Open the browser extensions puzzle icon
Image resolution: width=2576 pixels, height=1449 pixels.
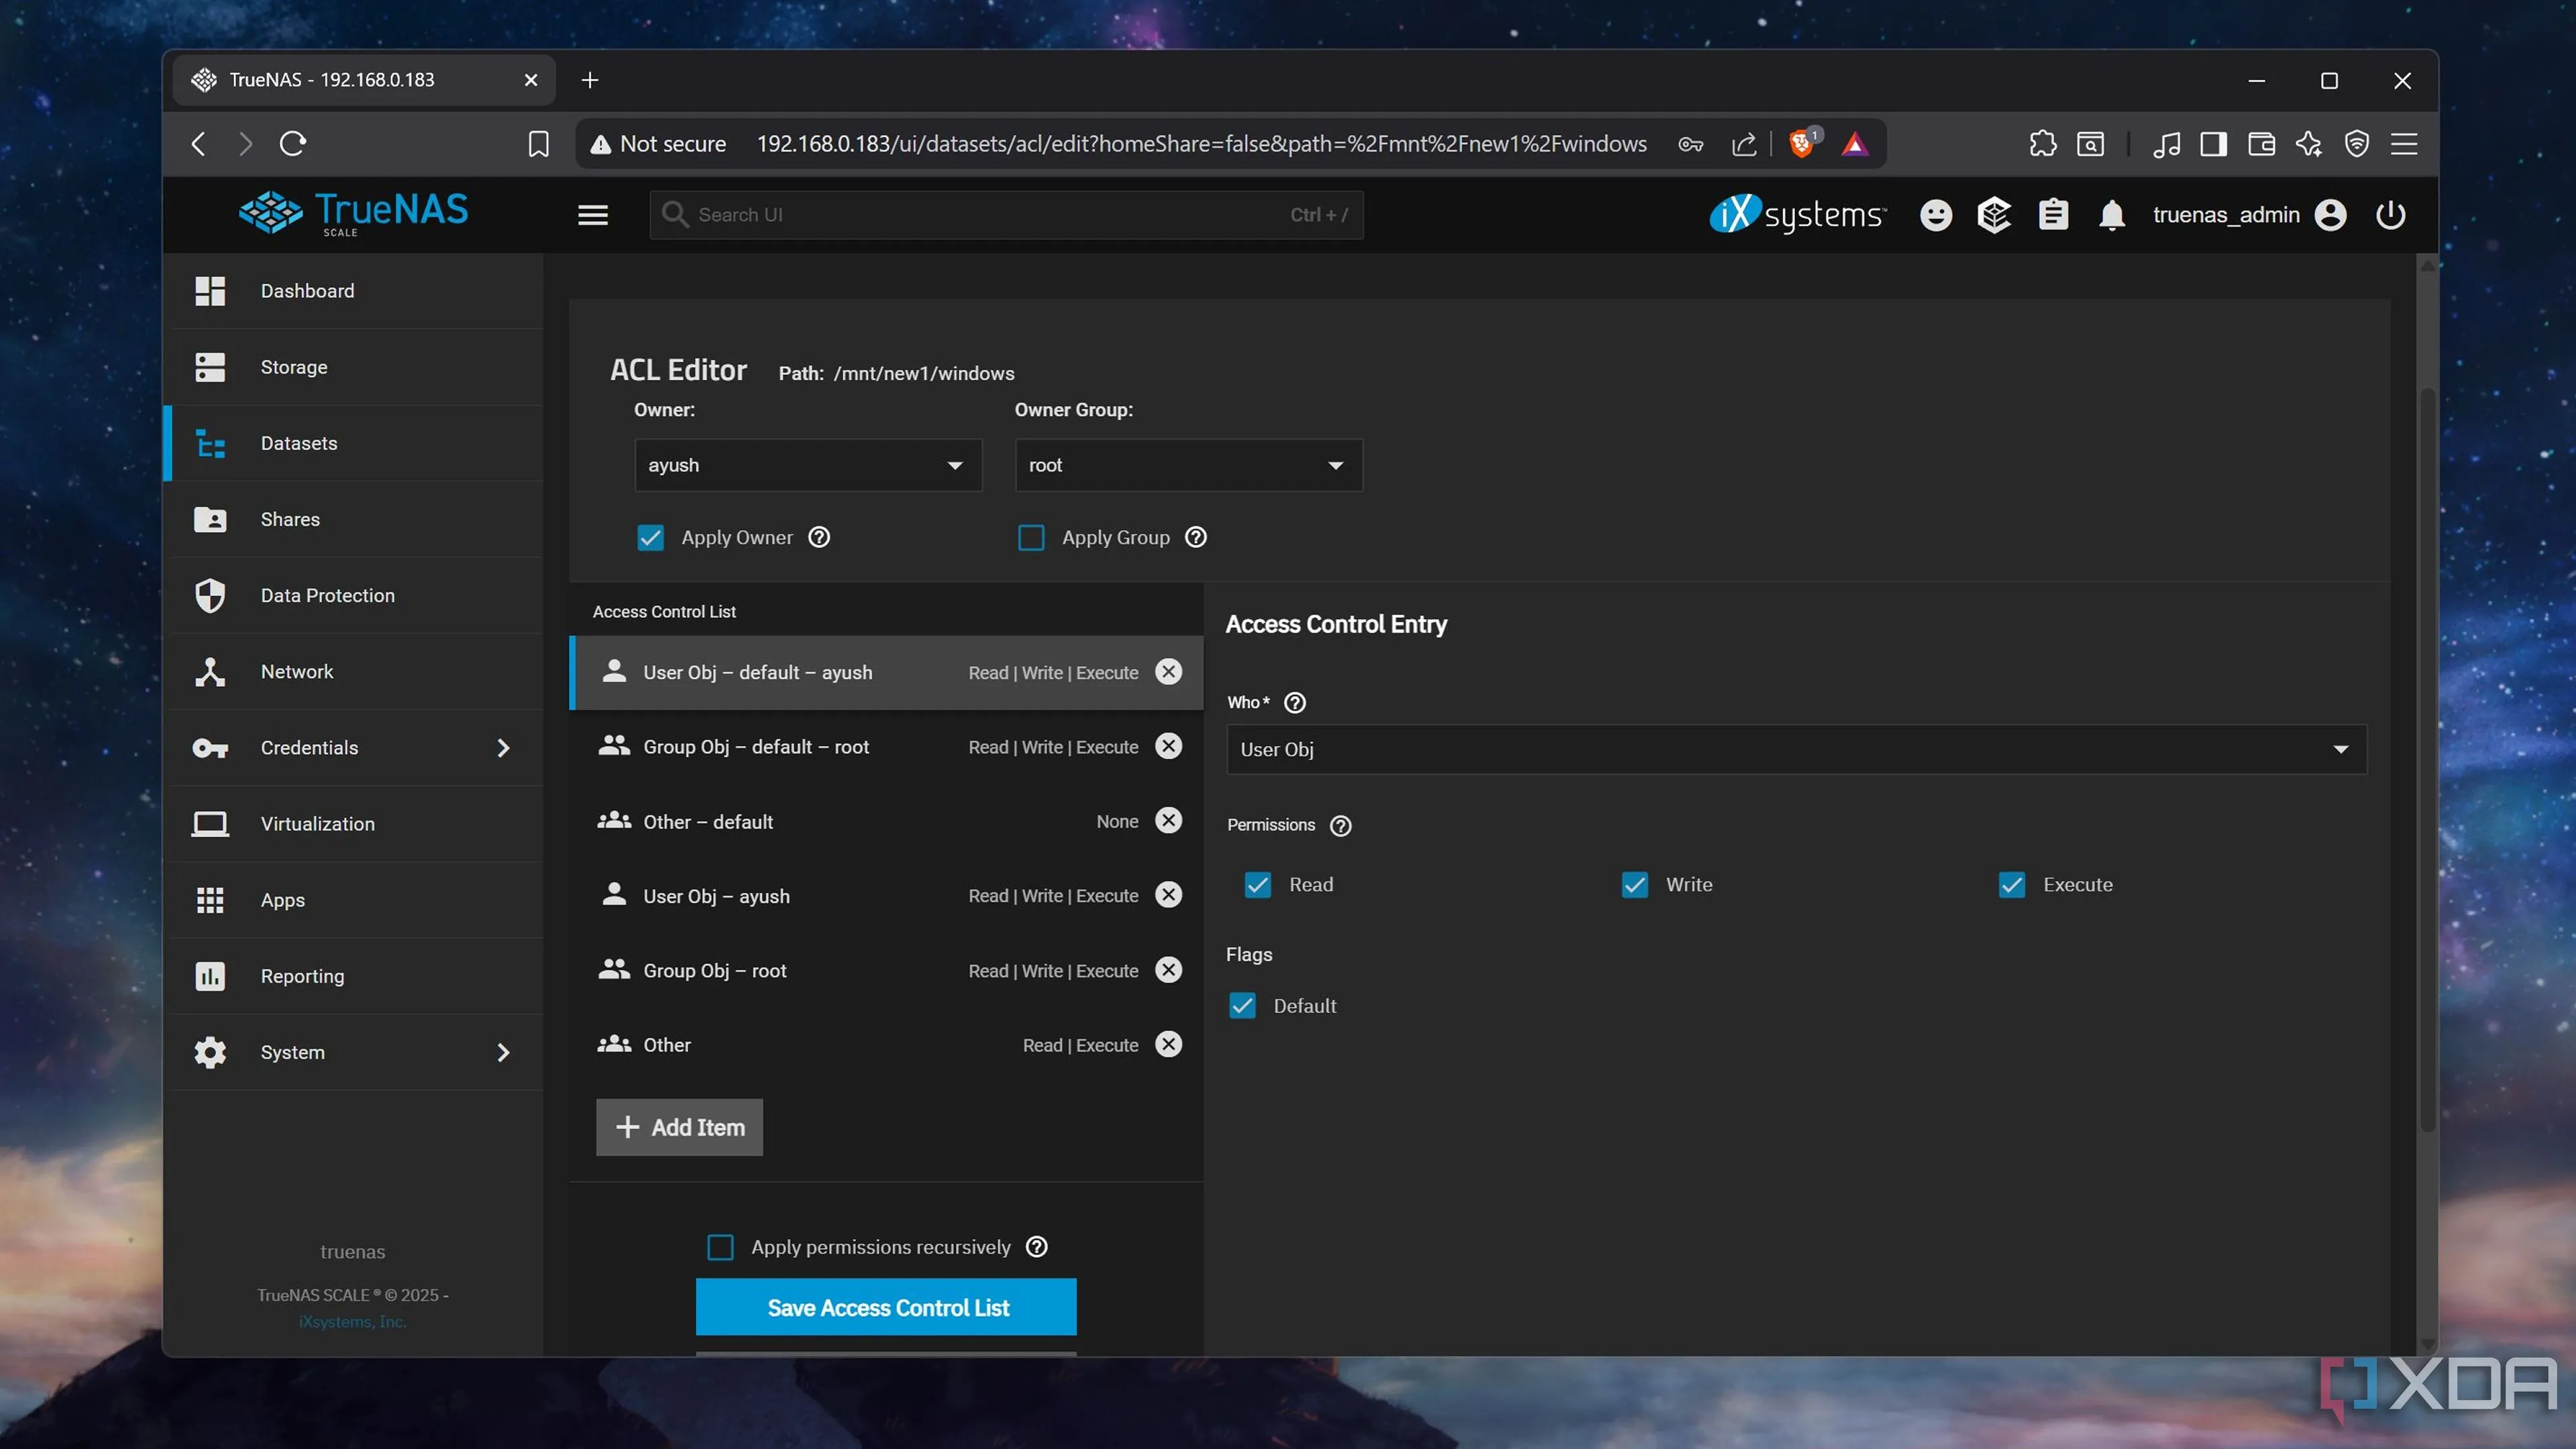(x=2042, y=144)
